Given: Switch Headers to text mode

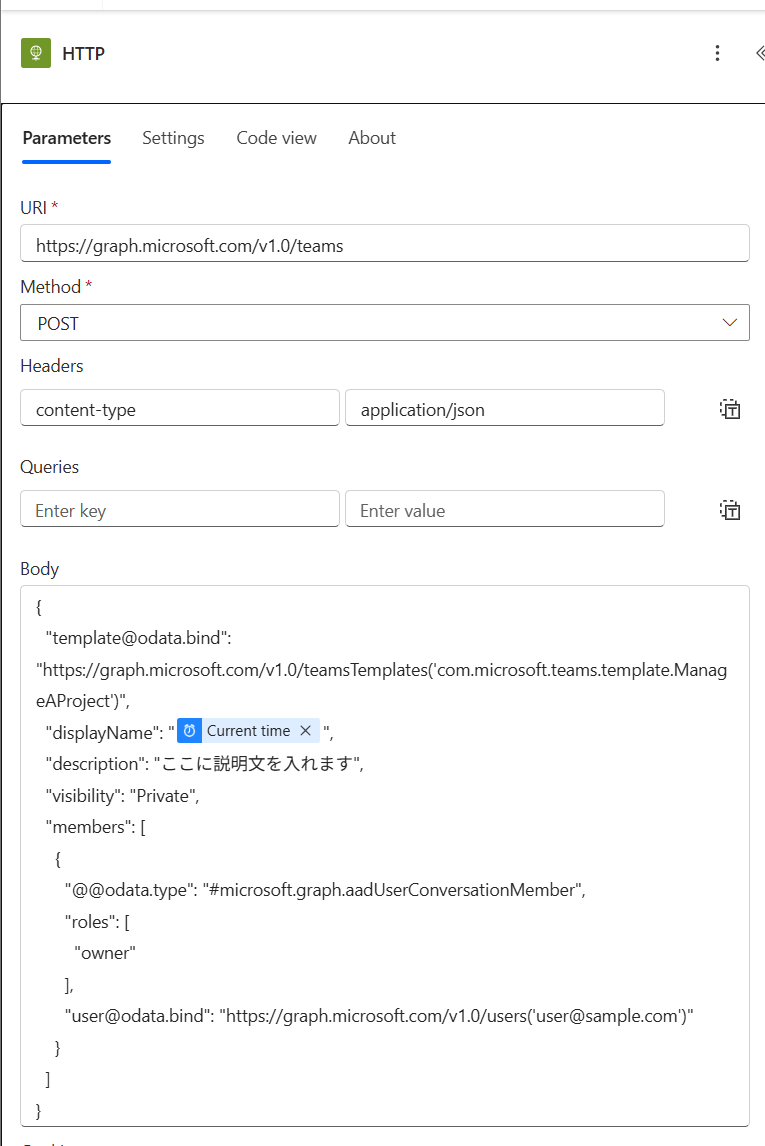Looking at the screenshot, I should coord(730,408).
